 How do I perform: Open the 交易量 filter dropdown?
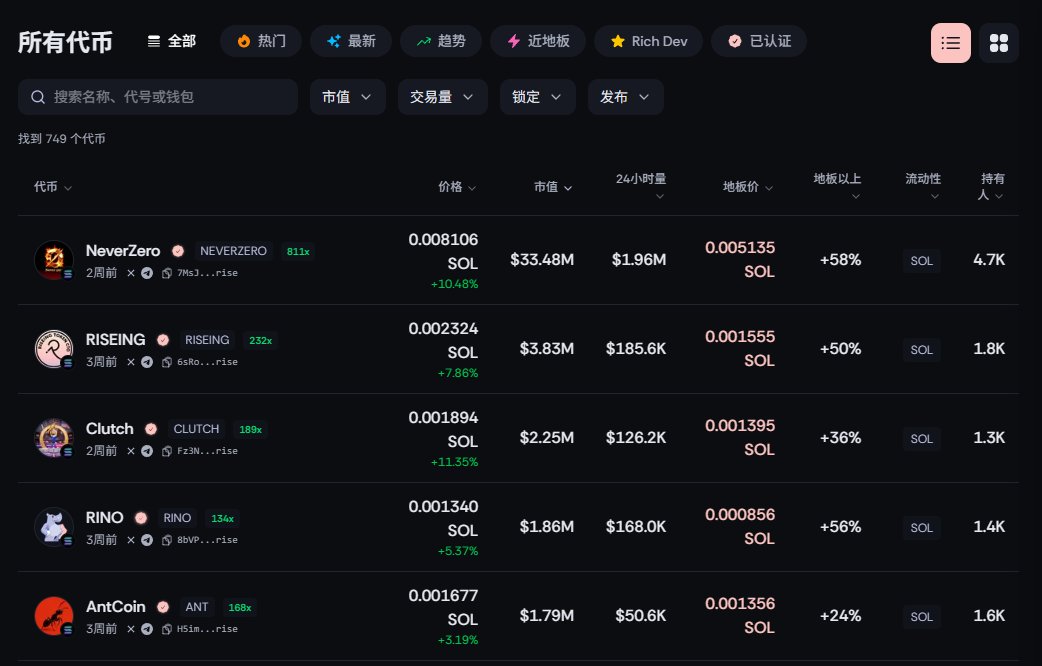[x=443, y=97]
